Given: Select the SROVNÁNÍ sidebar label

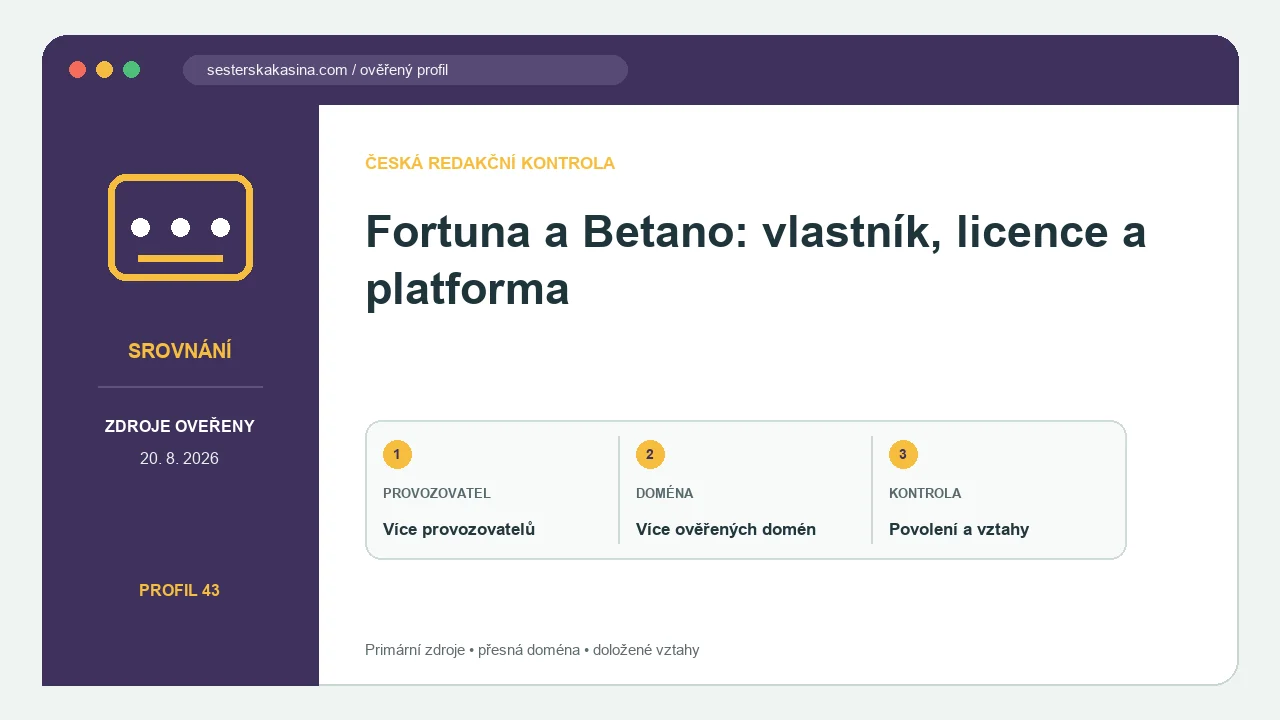Looking at the screenshot, I should click(x=180, y=351).
